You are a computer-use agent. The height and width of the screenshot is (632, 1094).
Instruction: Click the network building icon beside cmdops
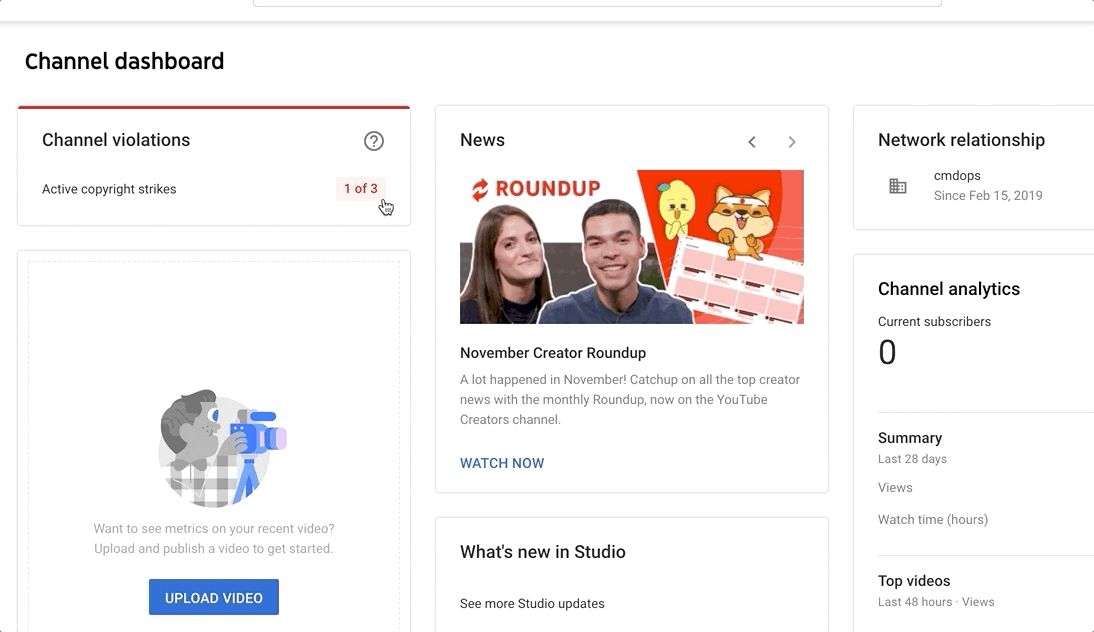click(x=898, y=186)
